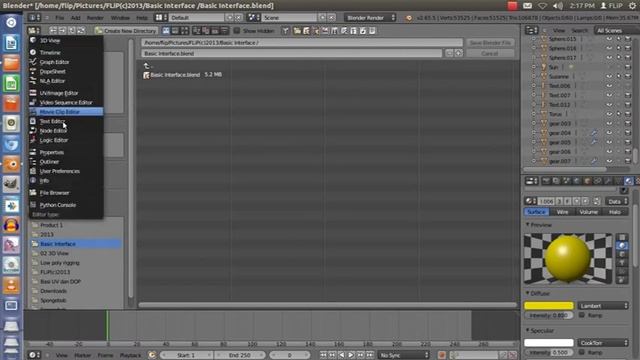Open the info header editor type selector
640x360 pixels.
coord(34,18)
